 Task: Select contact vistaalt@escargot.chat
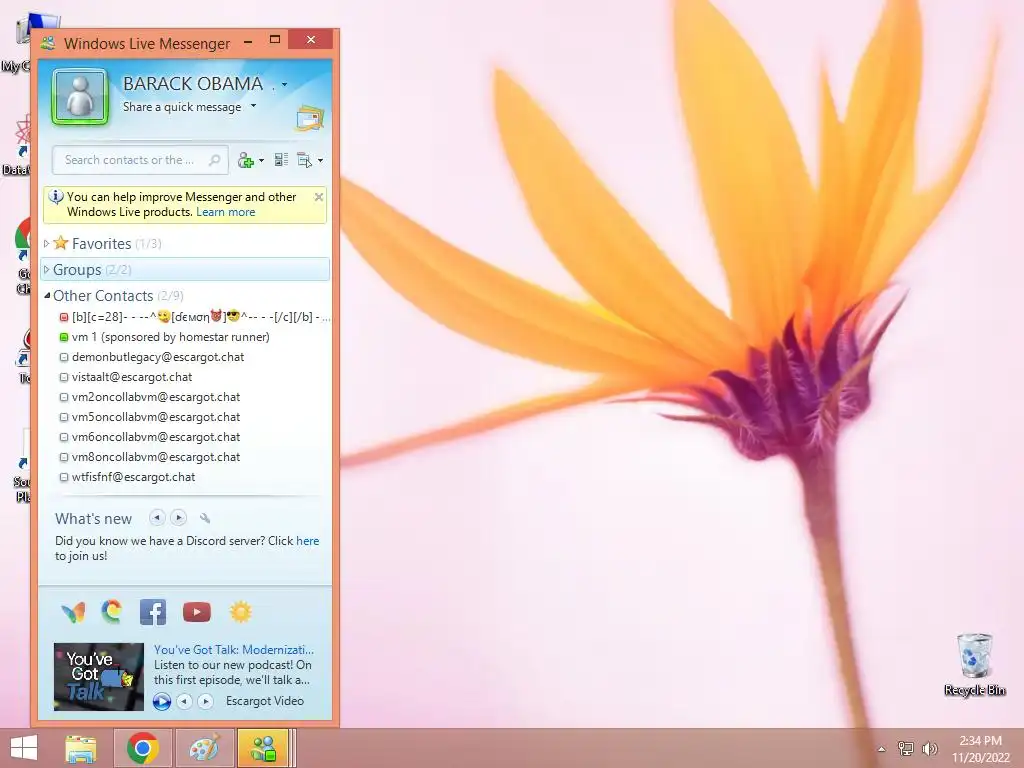[x=125, y=377]
